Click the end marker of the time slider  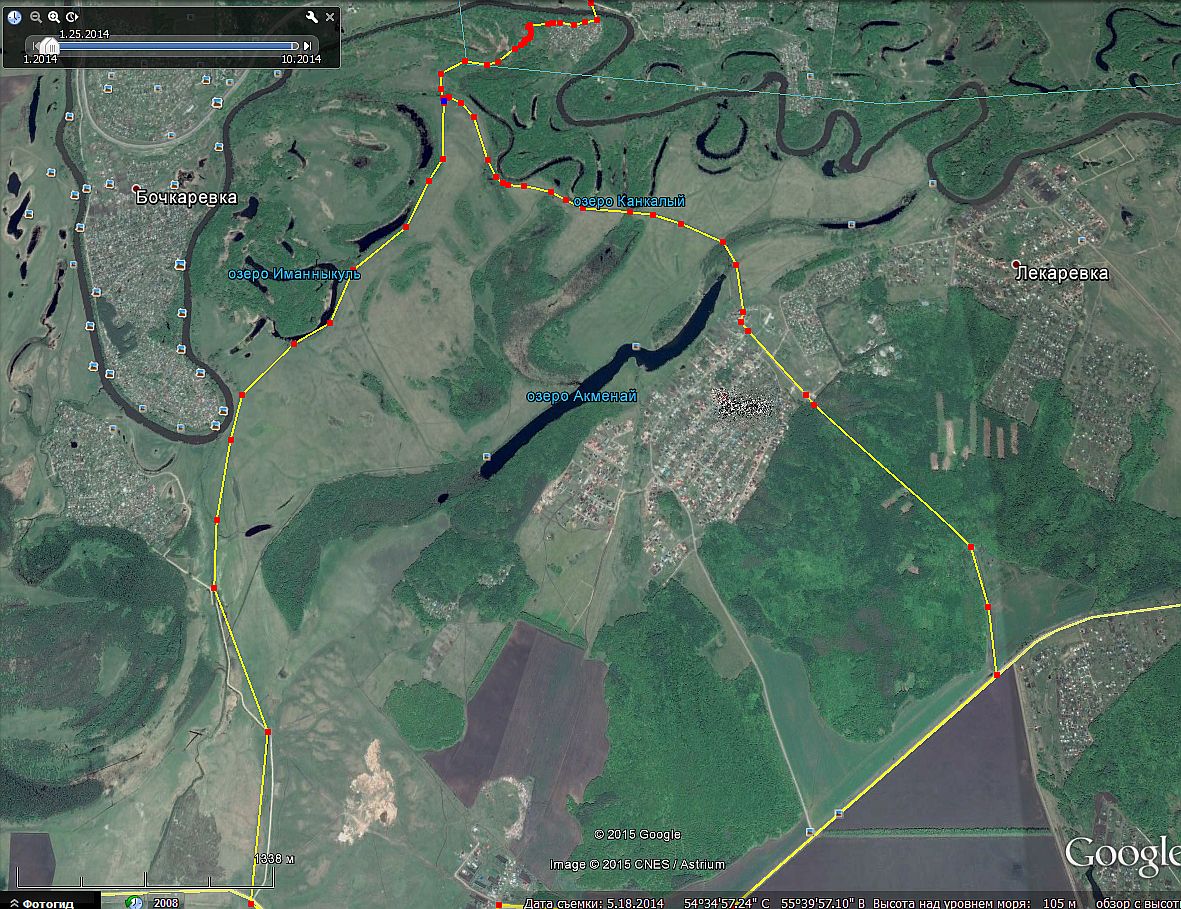[294, 46]
